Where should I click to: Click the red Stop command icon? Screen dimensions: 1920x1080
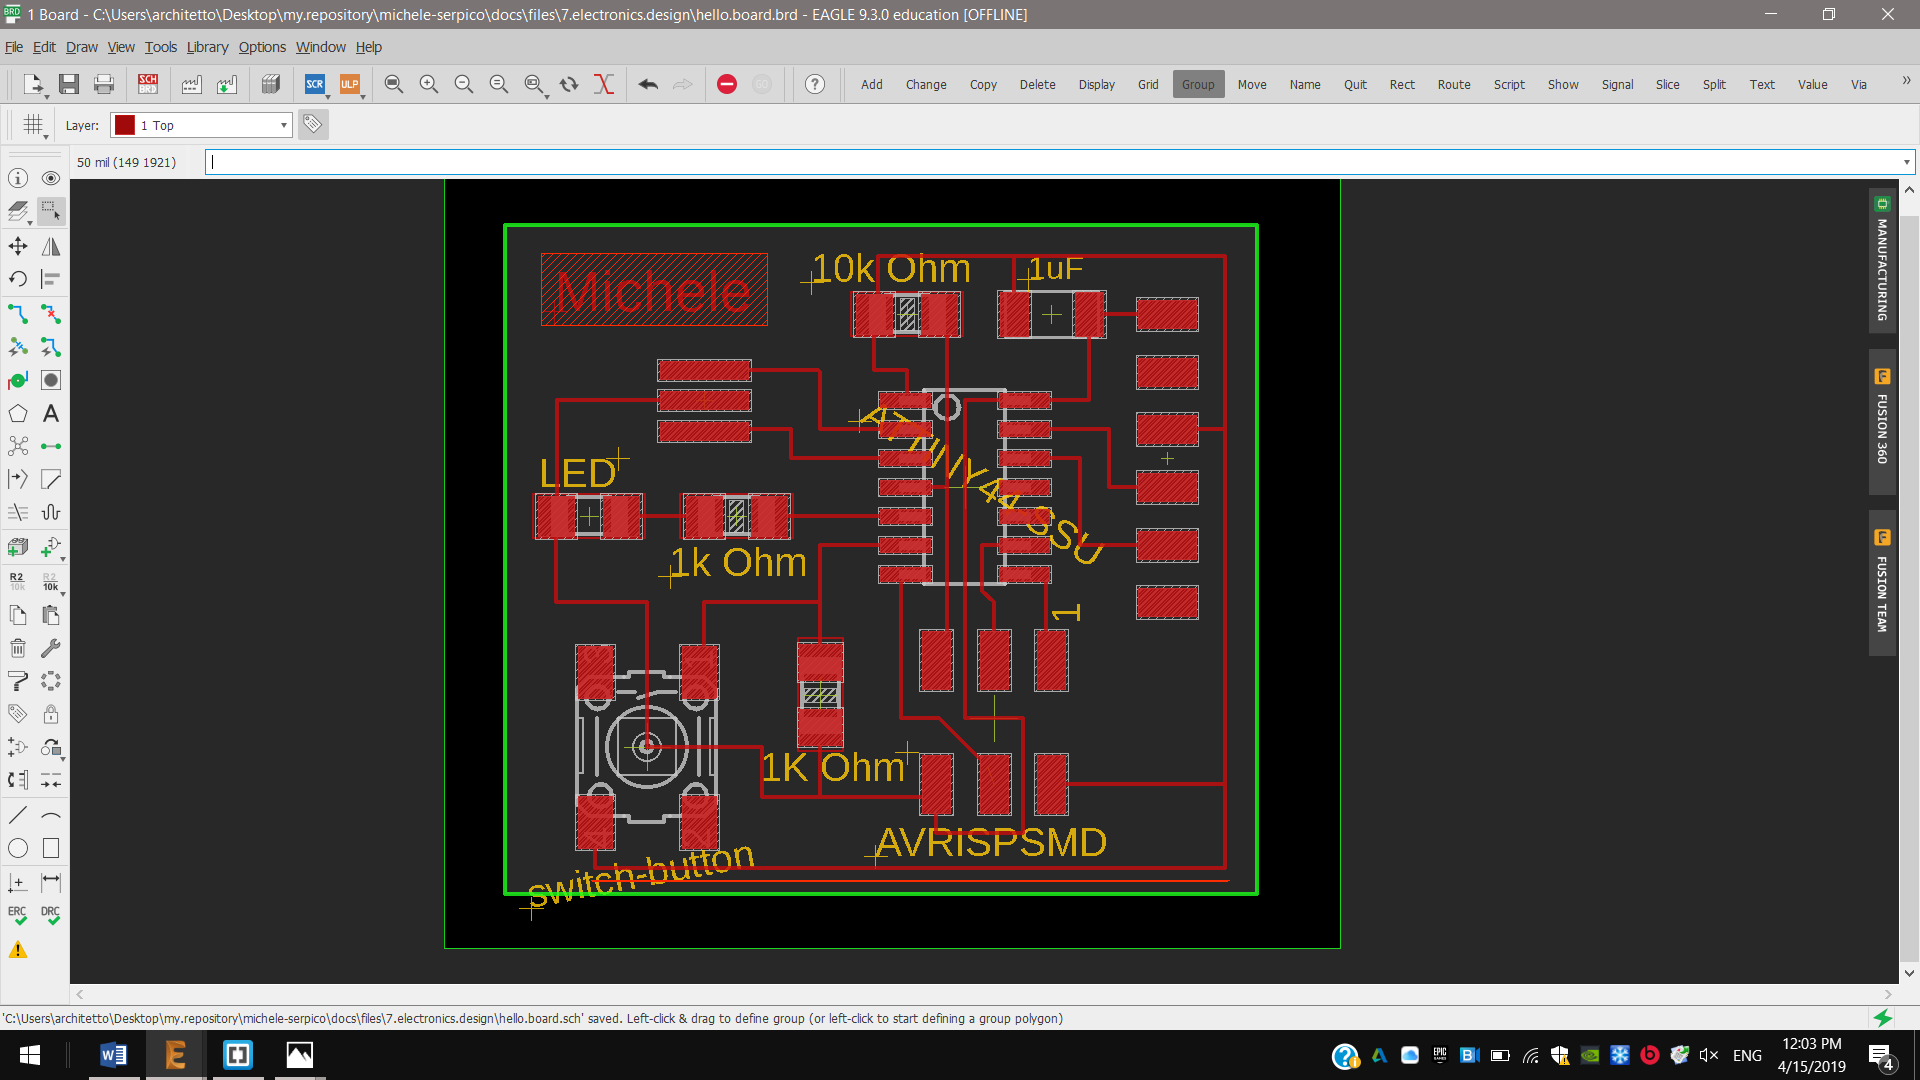727,84
